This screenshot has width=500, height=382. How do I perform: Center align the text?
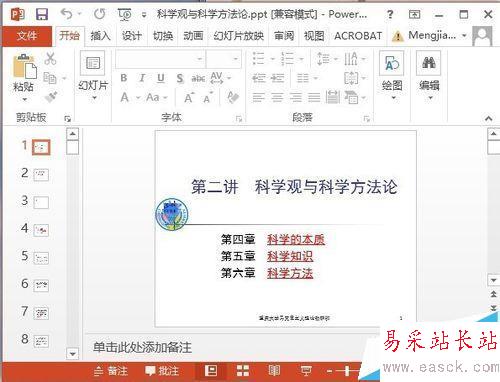point(277,97)
